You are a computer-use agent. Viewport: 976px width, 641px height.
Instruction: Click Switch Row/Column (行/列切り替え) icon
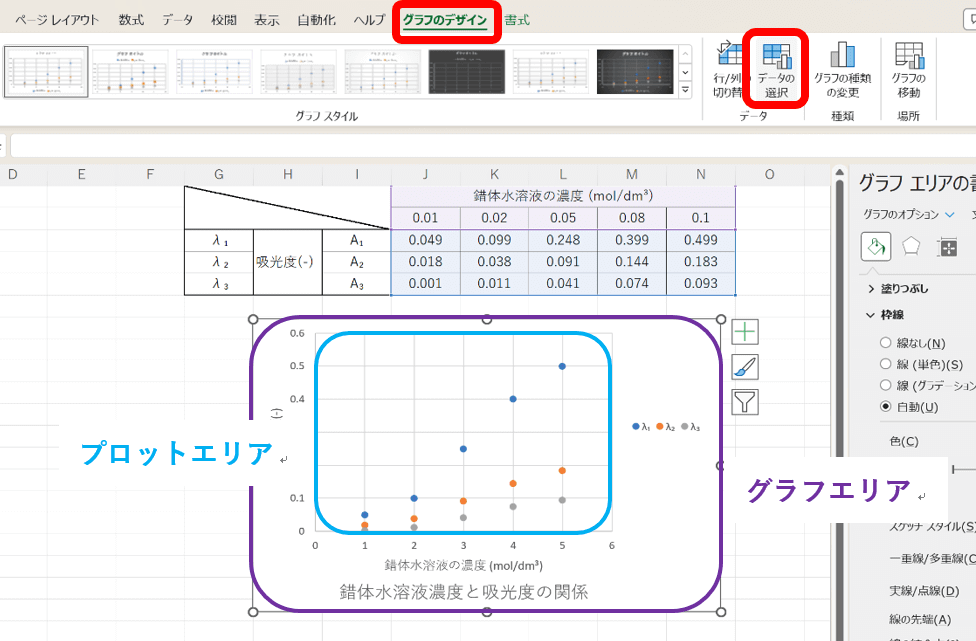click(x=730, y=54)
